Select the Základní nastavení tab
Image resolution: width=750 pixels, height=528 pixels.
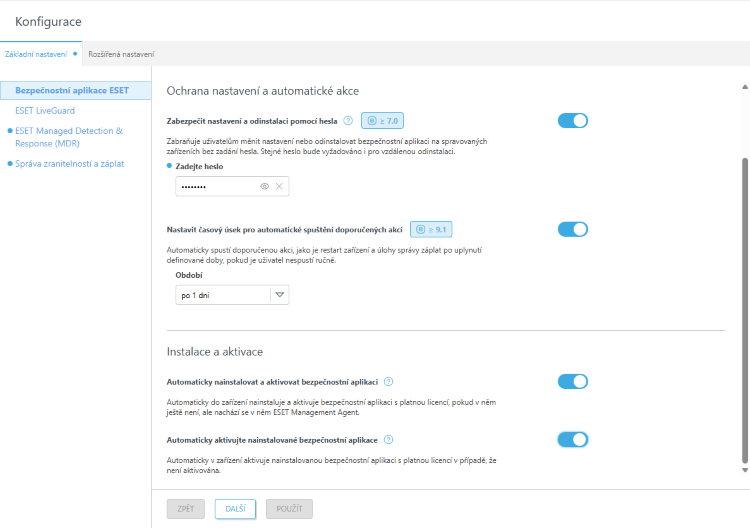(36, 53)
